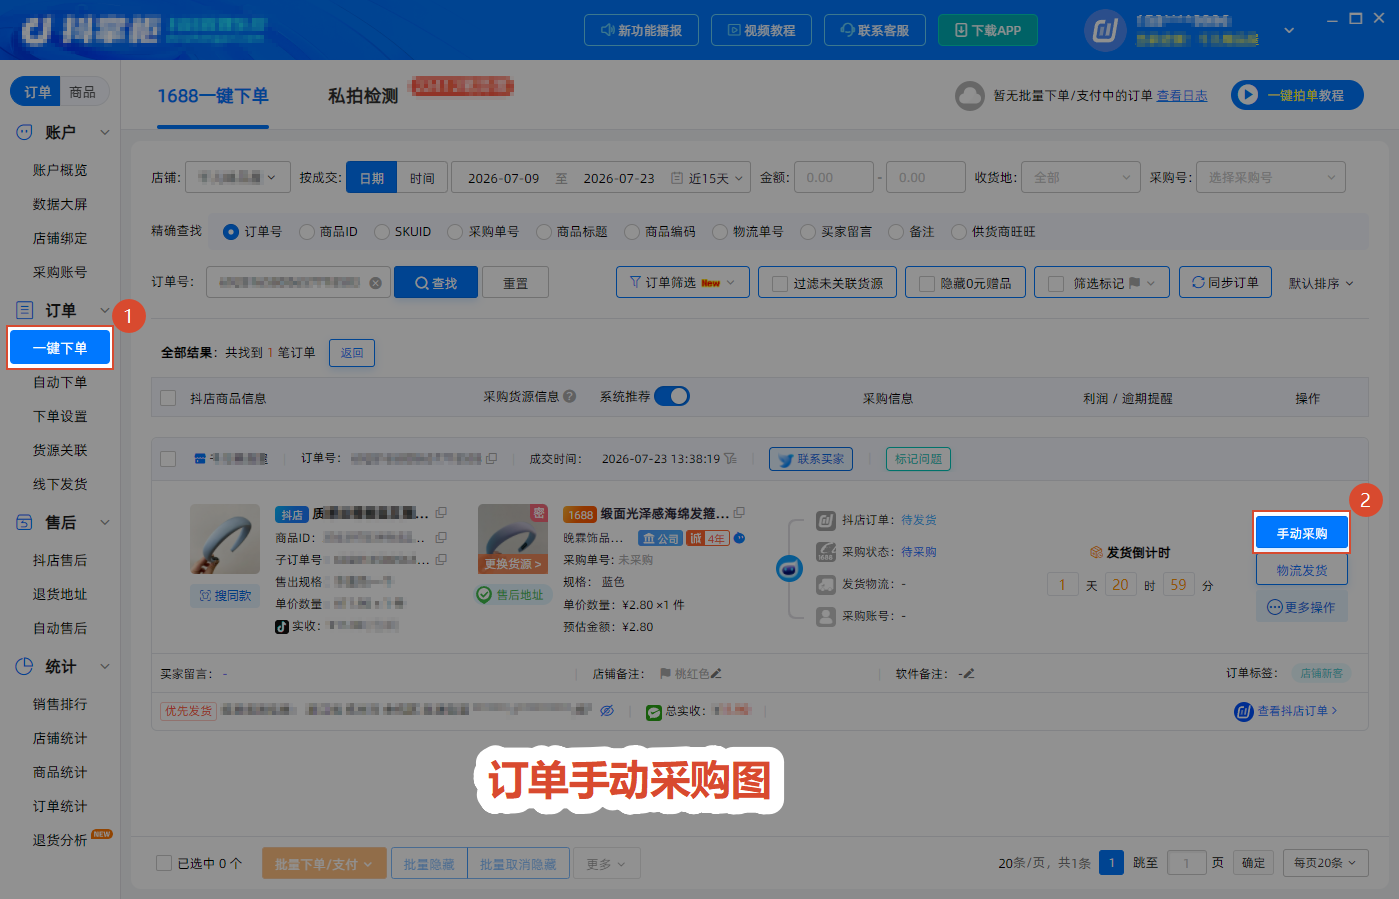Switch to the 私拍检测 tab

[363, 96]
